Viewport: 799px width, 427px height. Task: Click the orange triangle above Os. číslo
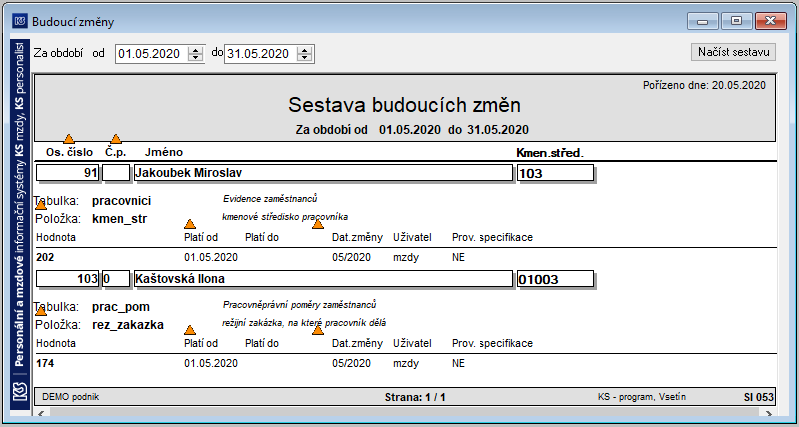[69, 139]
